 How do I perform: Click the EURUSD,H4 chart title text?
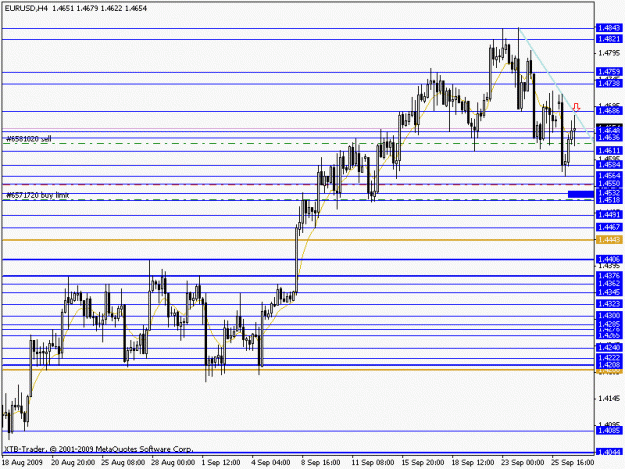coord(76,8)
